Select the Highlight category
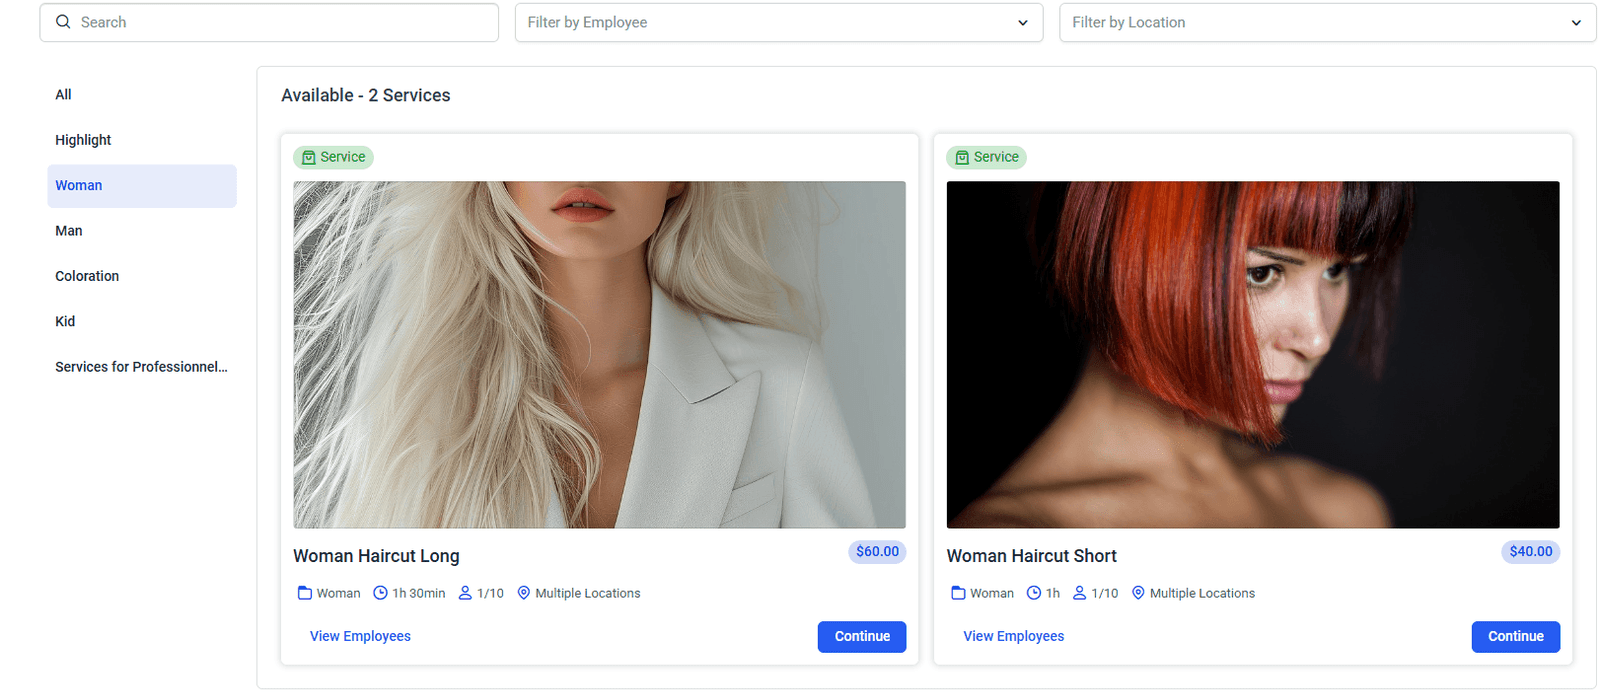Image resolution: width=1600 pixels, height=695 pixels. (142, 140)
